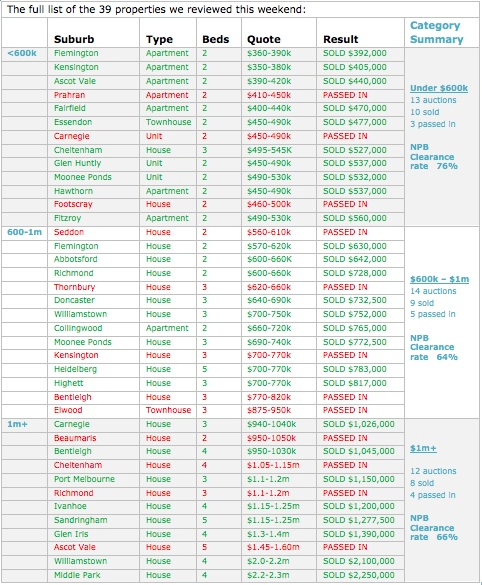
Task: Open the Under $600k category link
Action: coord(439,88)
